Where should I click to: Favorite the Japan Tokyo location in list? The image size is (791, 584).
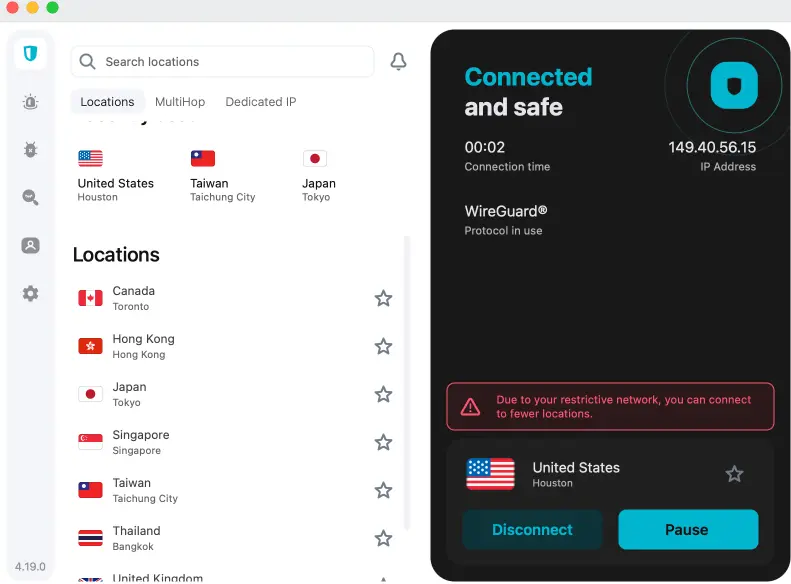pyautogui.click(x=383, y=394)
